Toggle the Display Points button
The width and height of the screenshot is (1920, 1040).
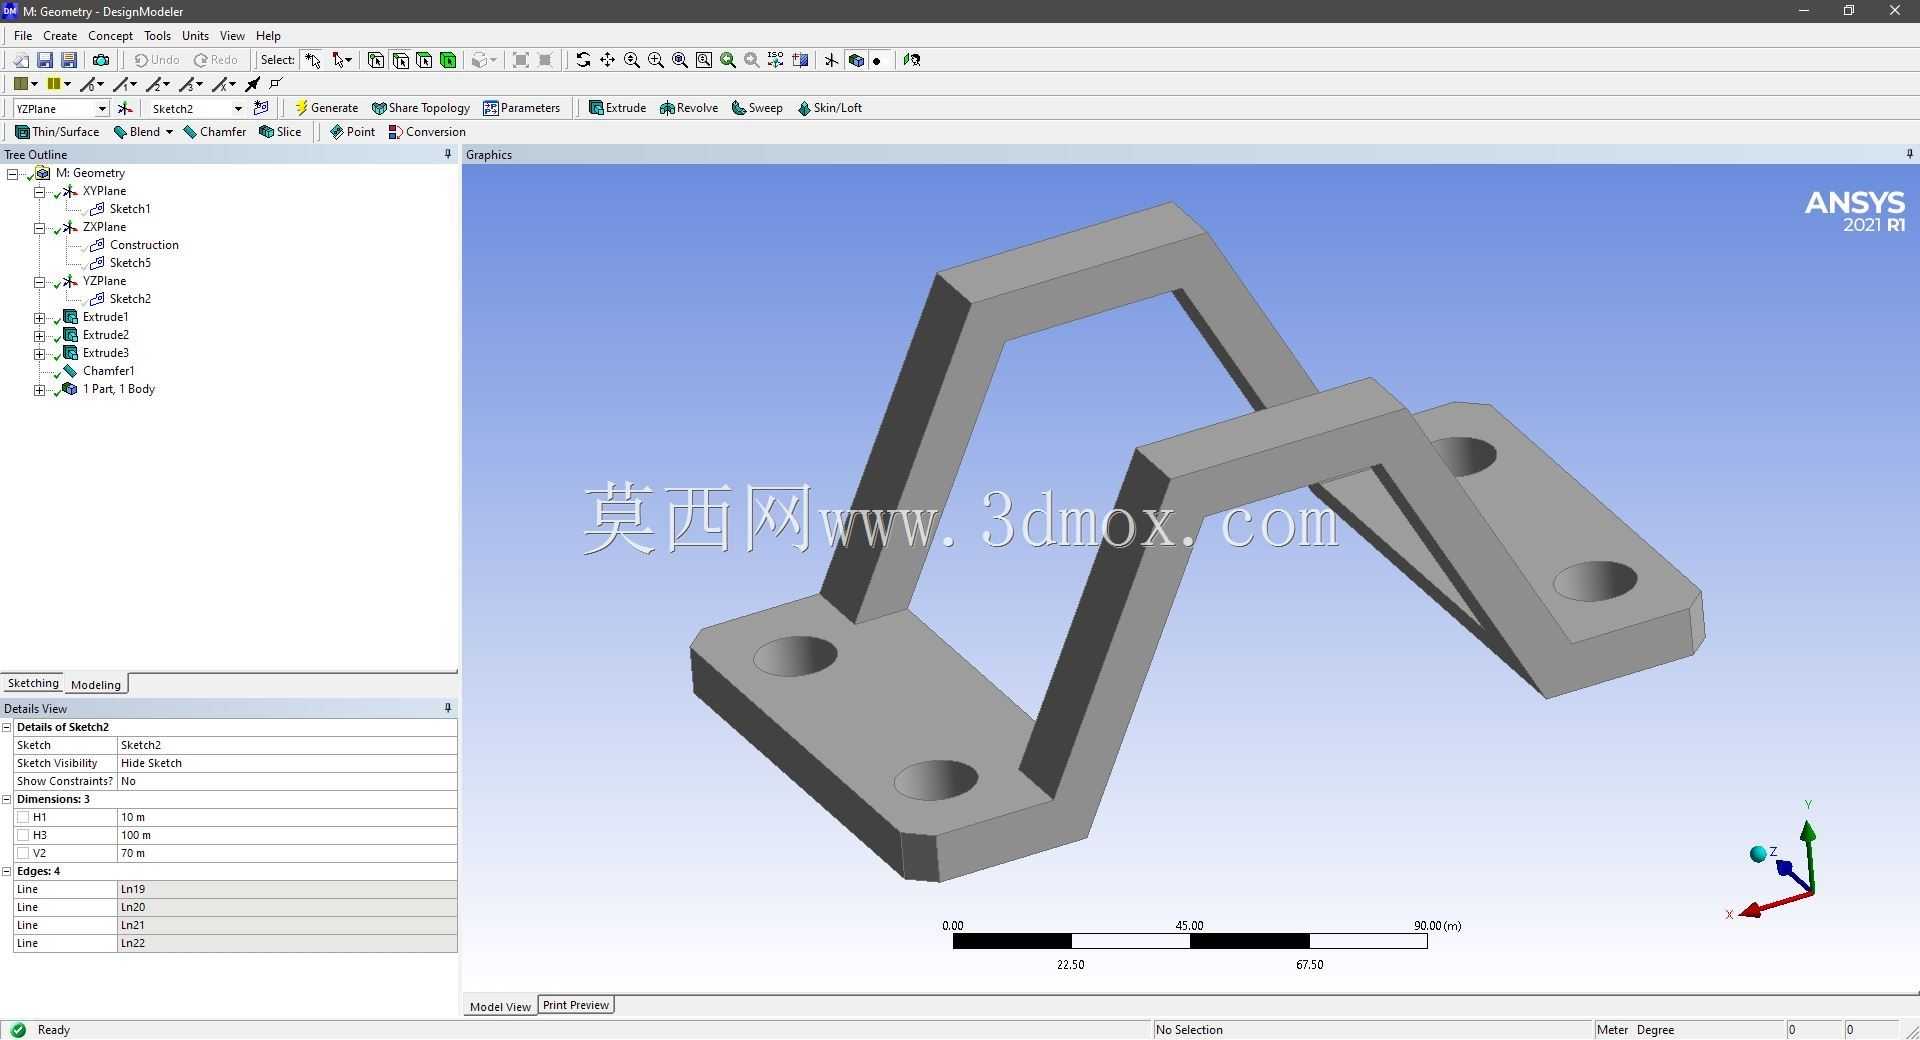pyautogui.click(x=877, y=60)
